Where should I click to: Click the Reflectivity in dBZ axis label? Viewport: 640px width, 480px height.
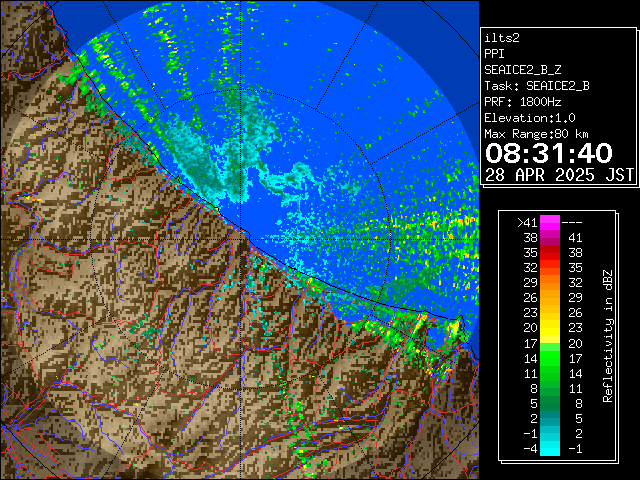point(607,336)
